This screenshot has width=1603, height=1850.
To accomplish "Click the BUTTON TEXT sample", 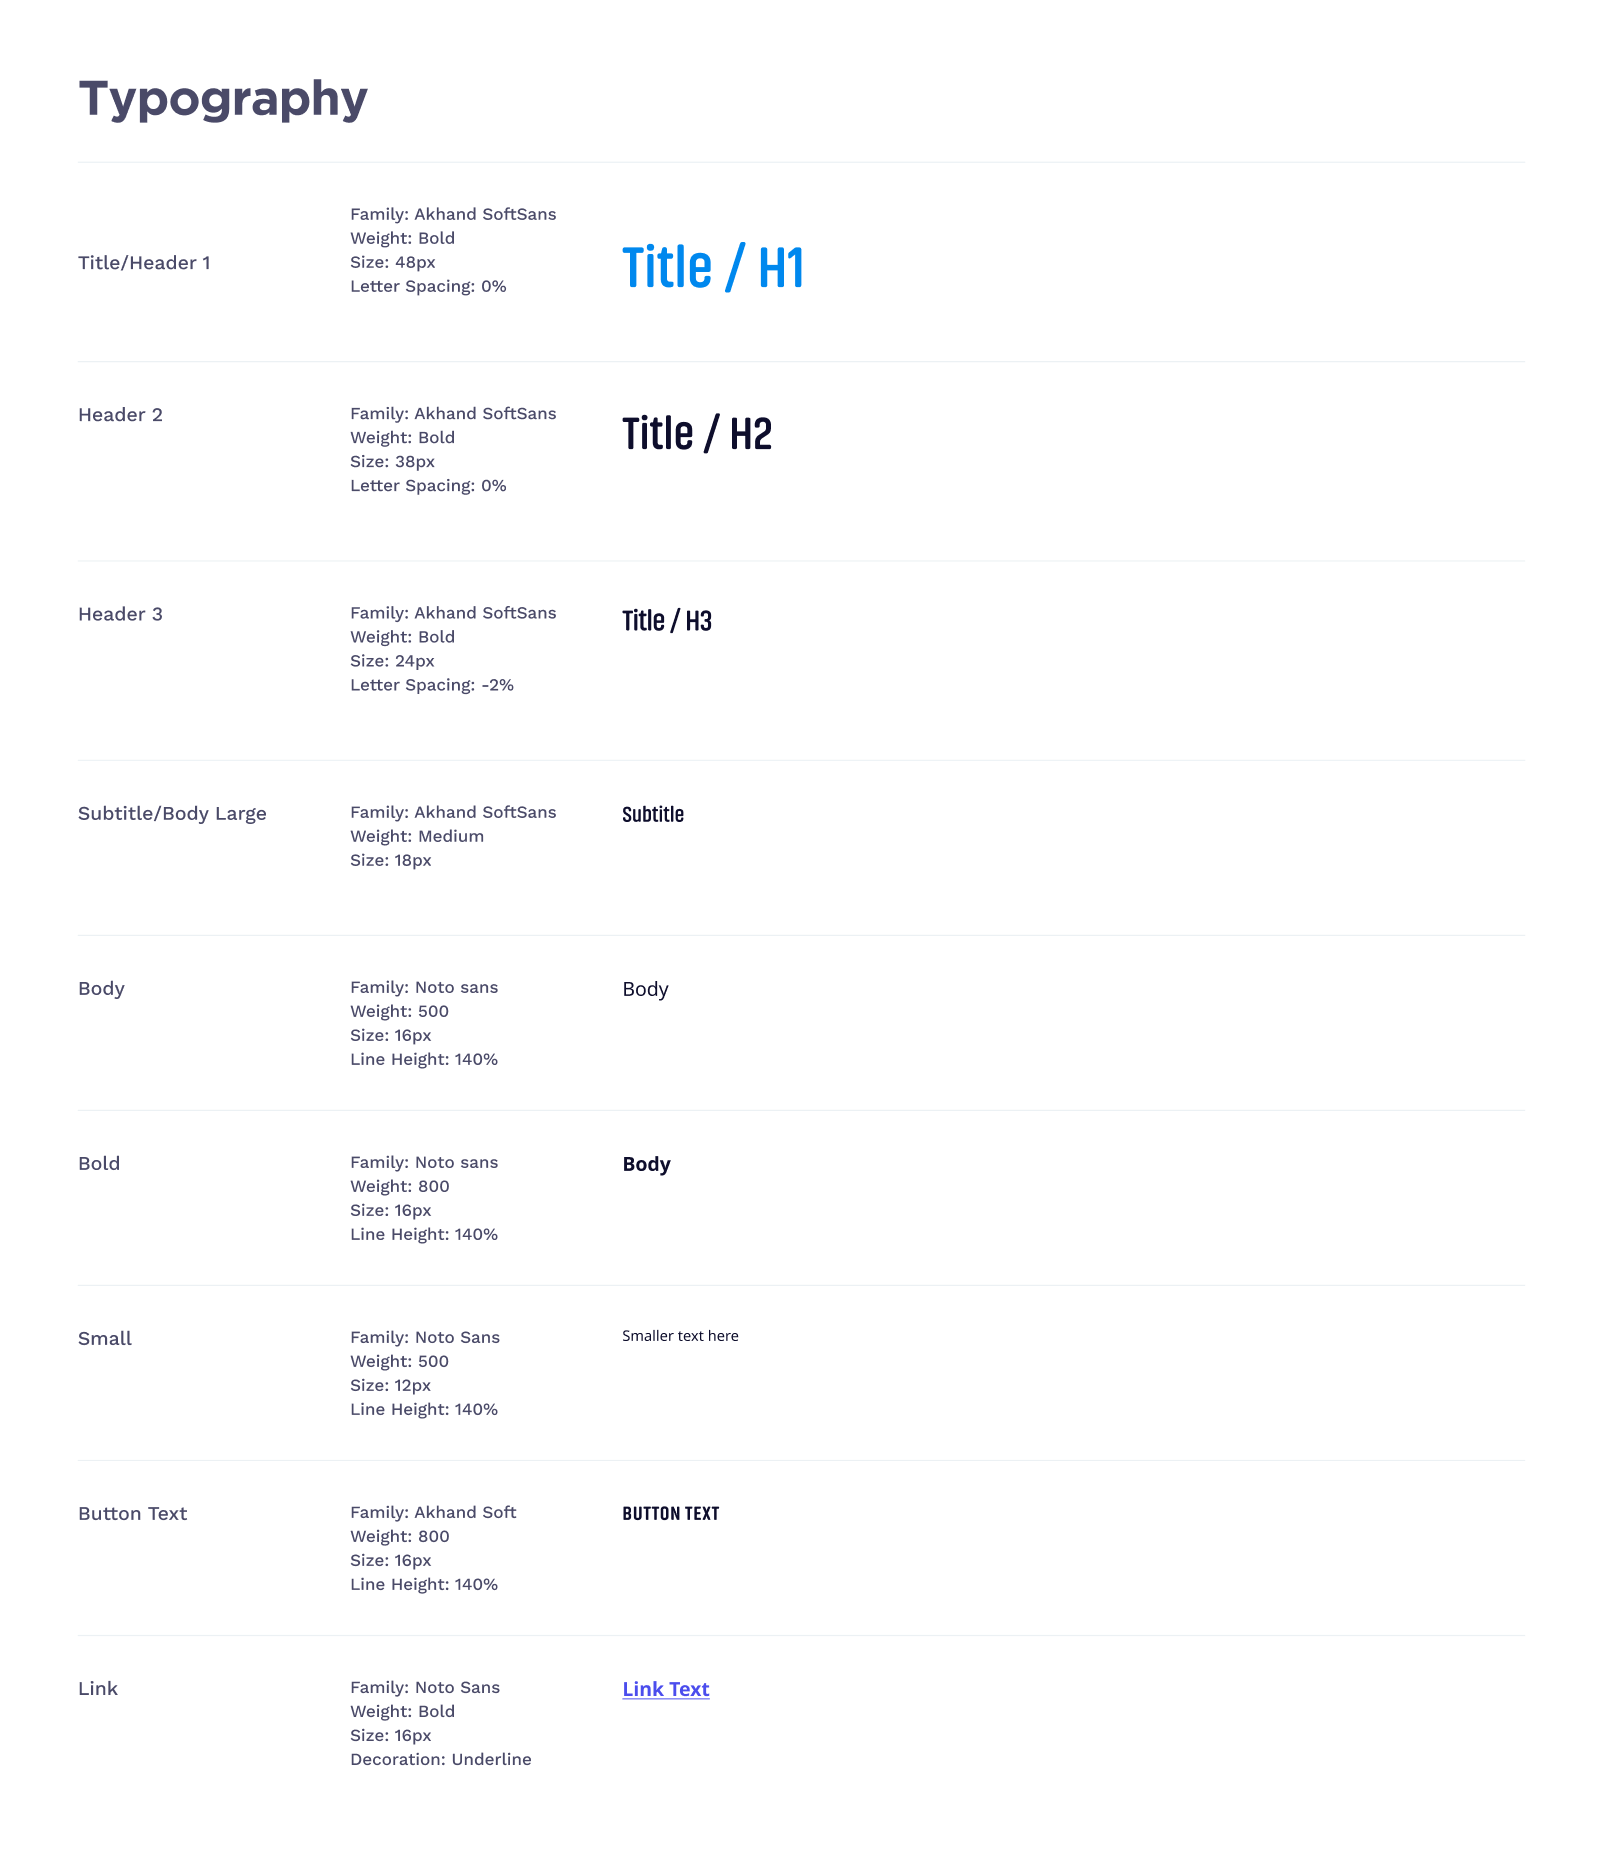I will [670, 1514].
